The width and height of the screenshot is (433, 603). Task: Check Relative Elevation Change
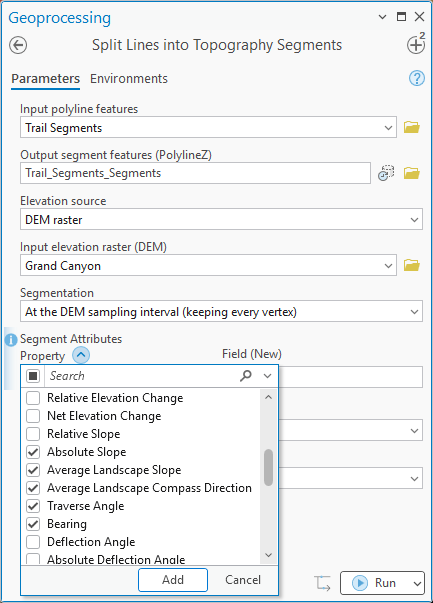click(x=33, y=398)
